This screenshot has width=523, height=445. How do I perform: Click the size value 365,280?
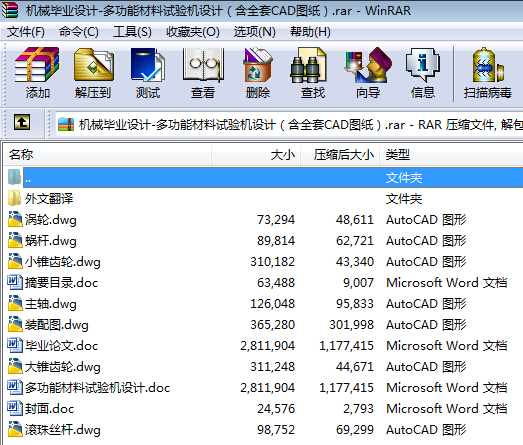click(273, 325)
